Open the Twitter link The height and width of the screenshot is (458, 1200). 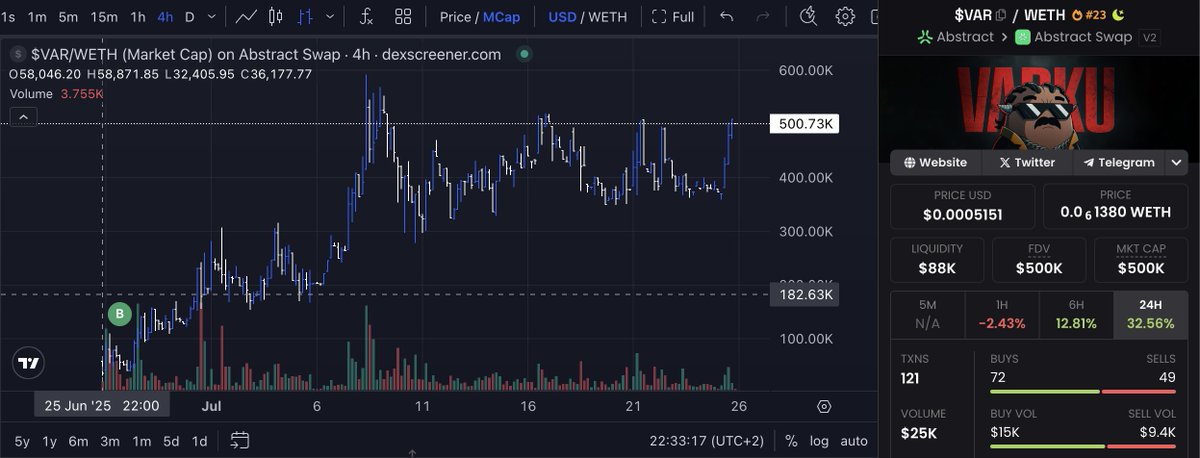(x=1027, y=162)
